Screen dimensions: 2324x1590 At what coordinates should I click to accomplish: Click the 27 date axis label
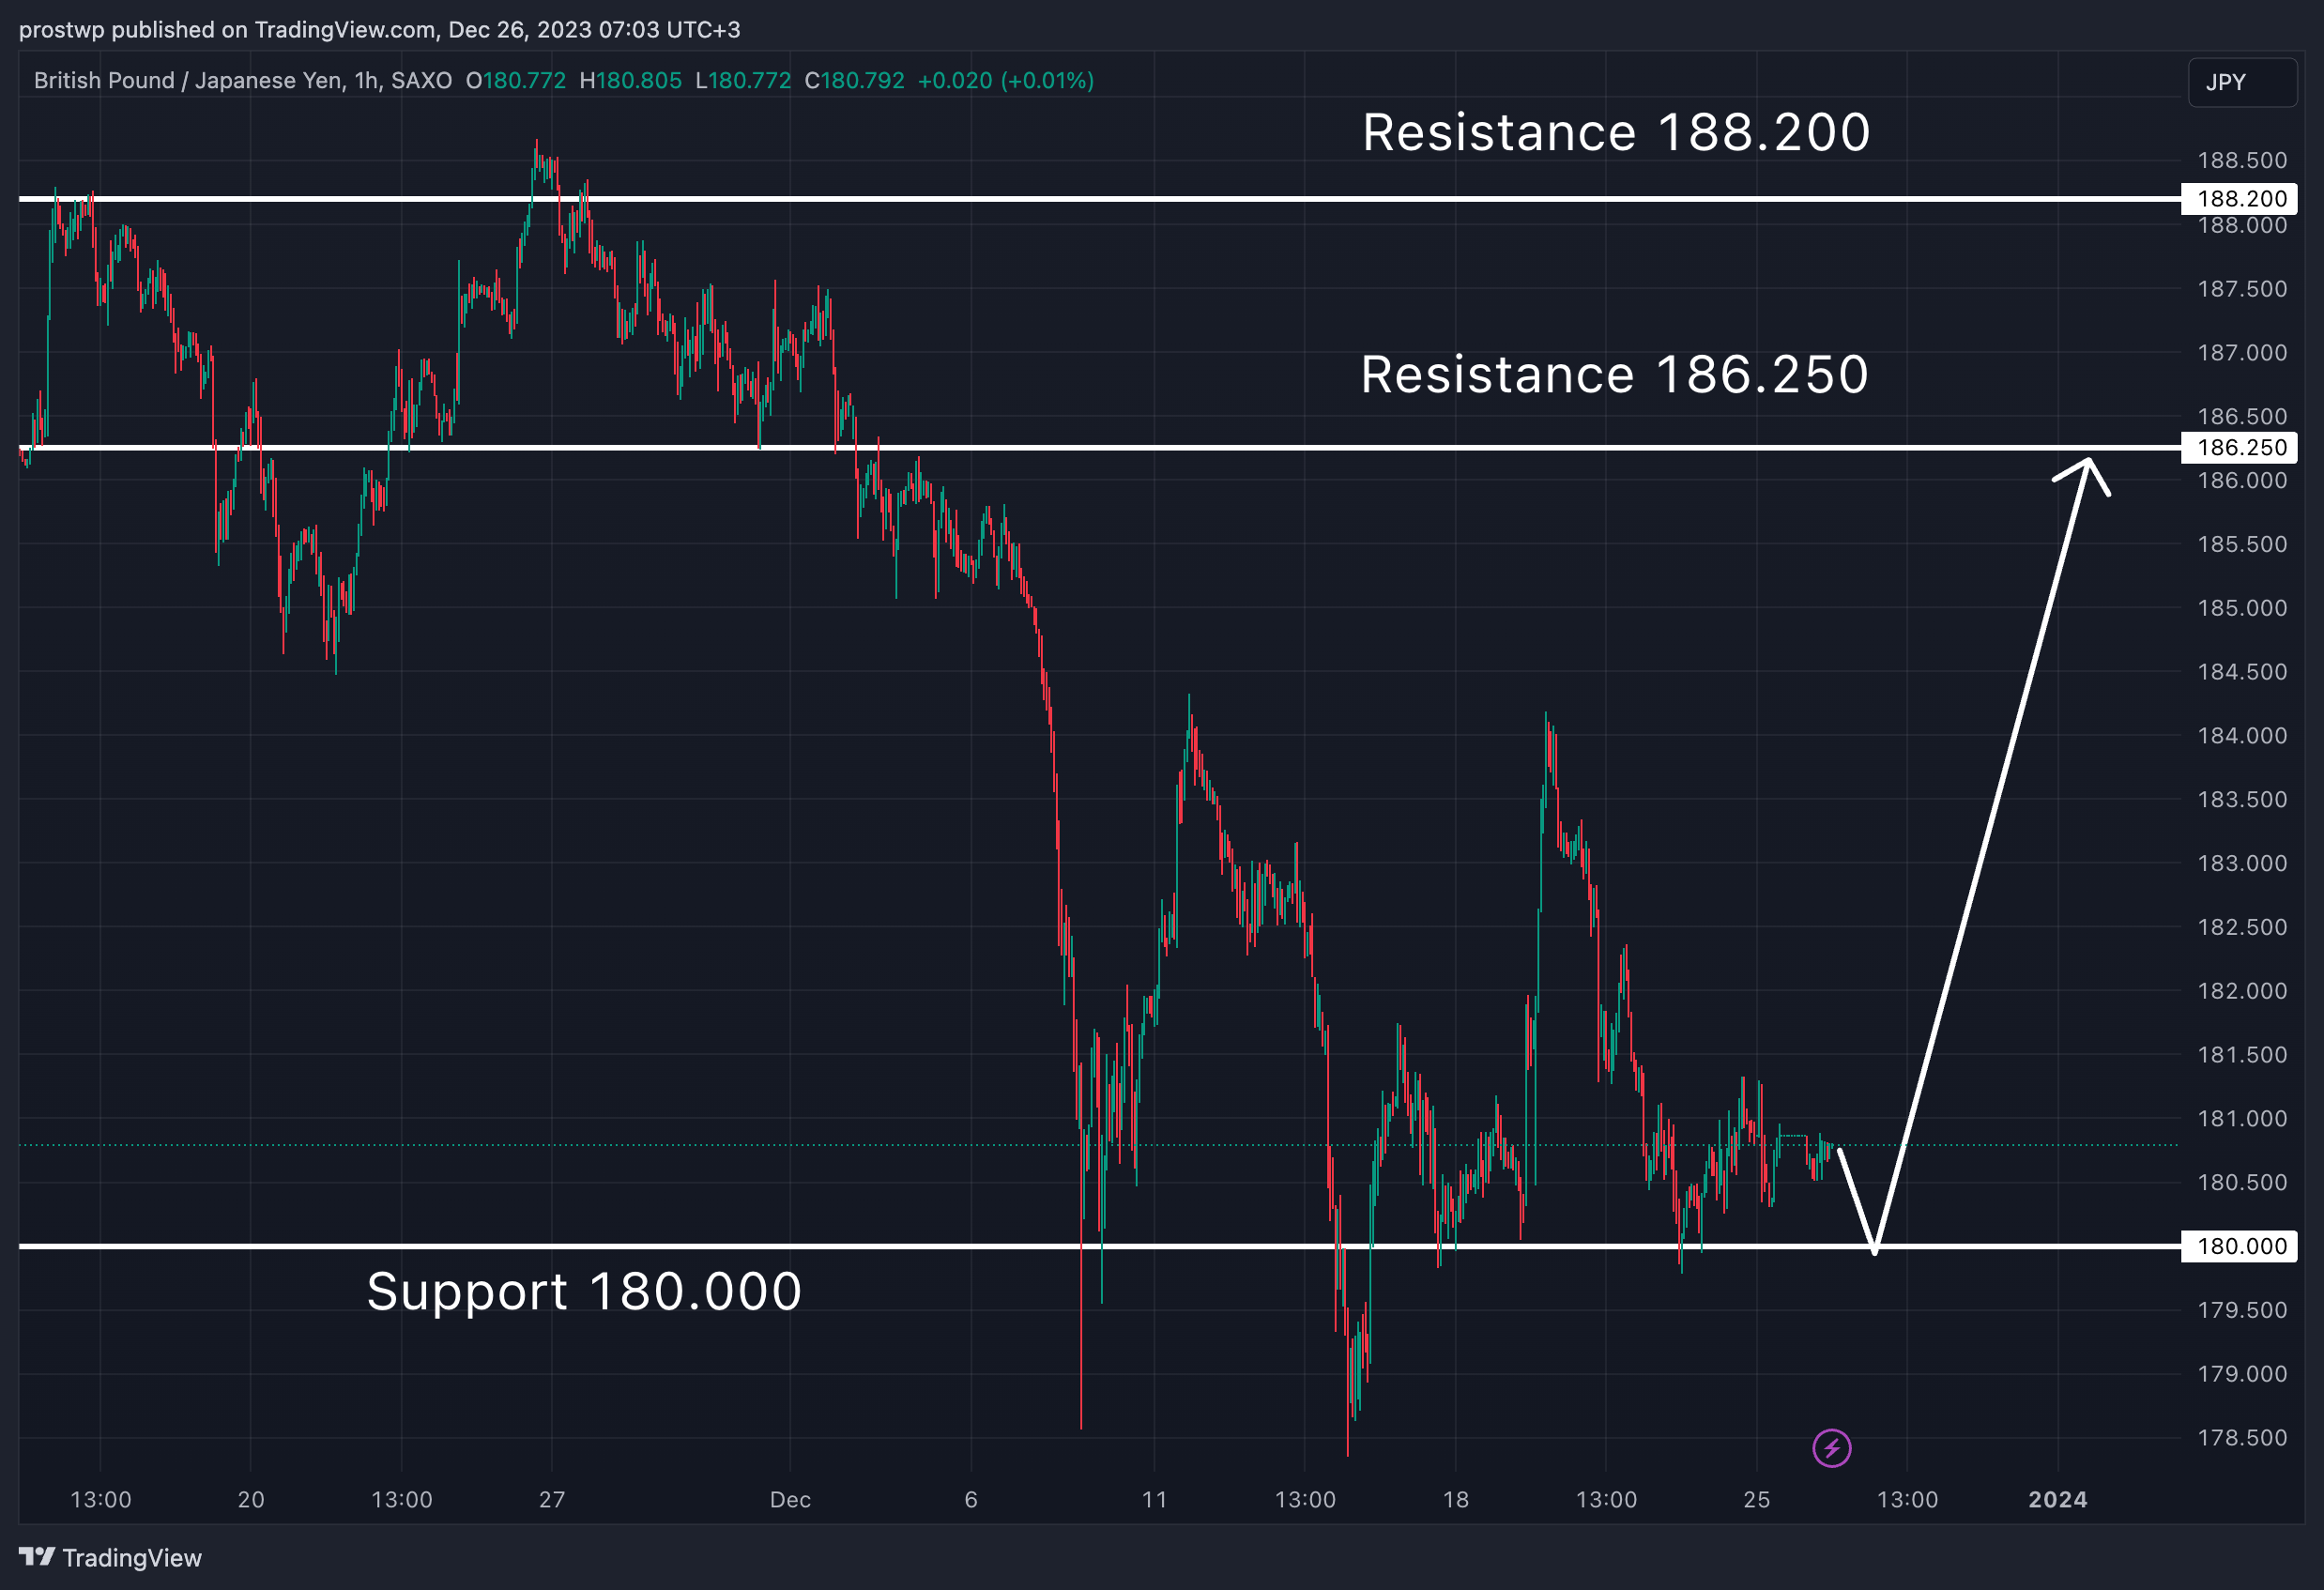pyautogui.click(x=552, y=1500)
